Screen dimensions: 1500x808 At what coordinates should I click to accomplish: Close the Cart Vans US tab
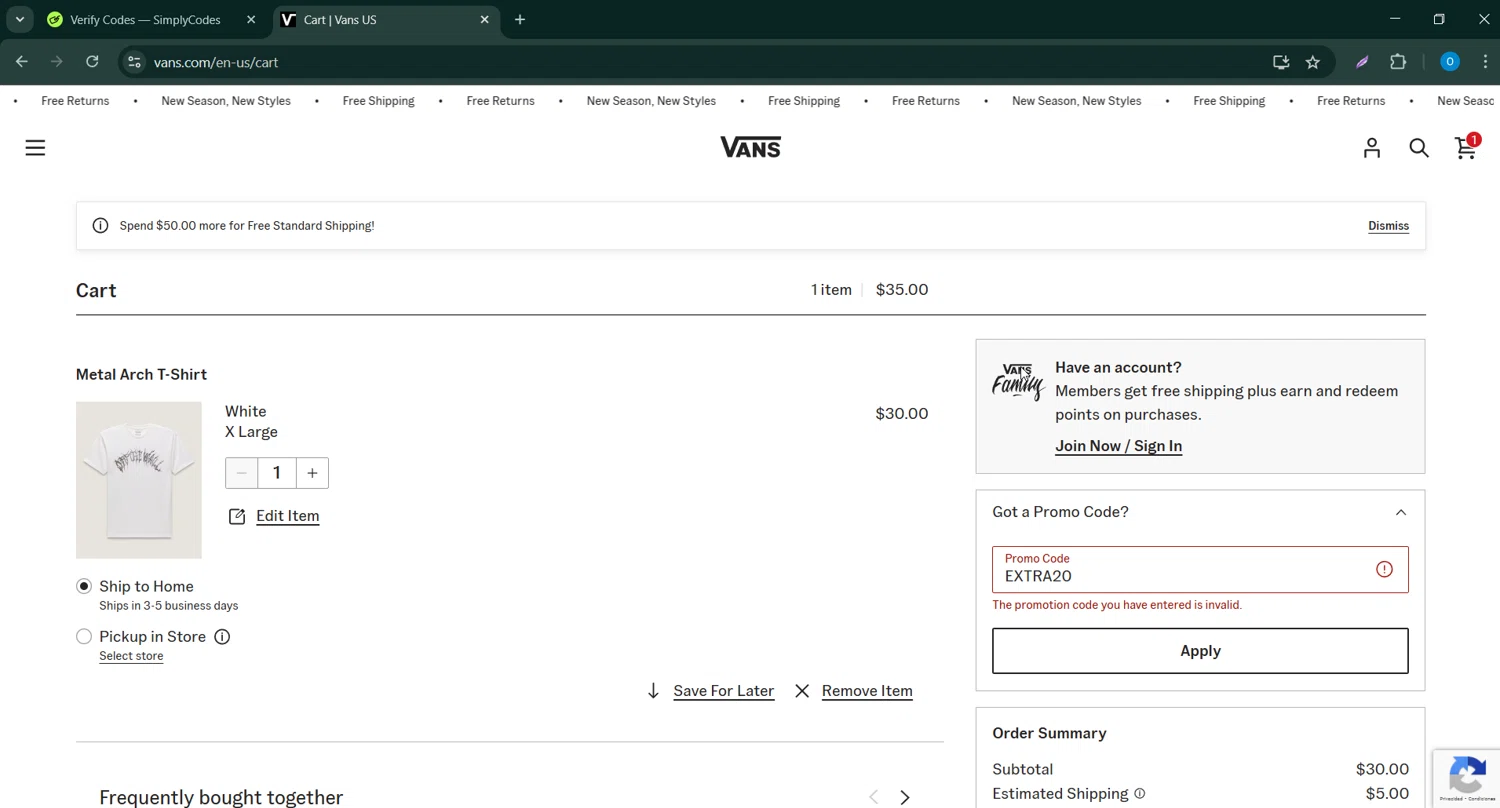485,19
